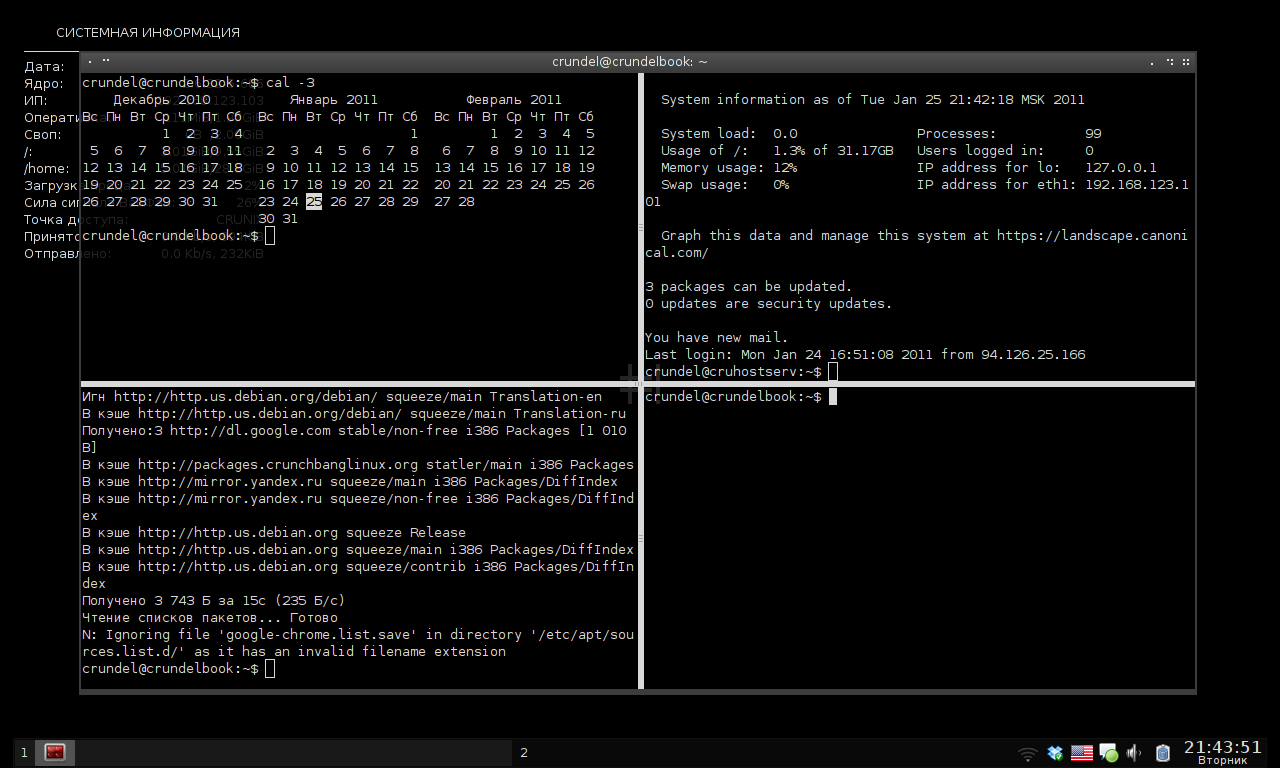Click '3 packages can be updated.' line

click(x=749, y=287)
